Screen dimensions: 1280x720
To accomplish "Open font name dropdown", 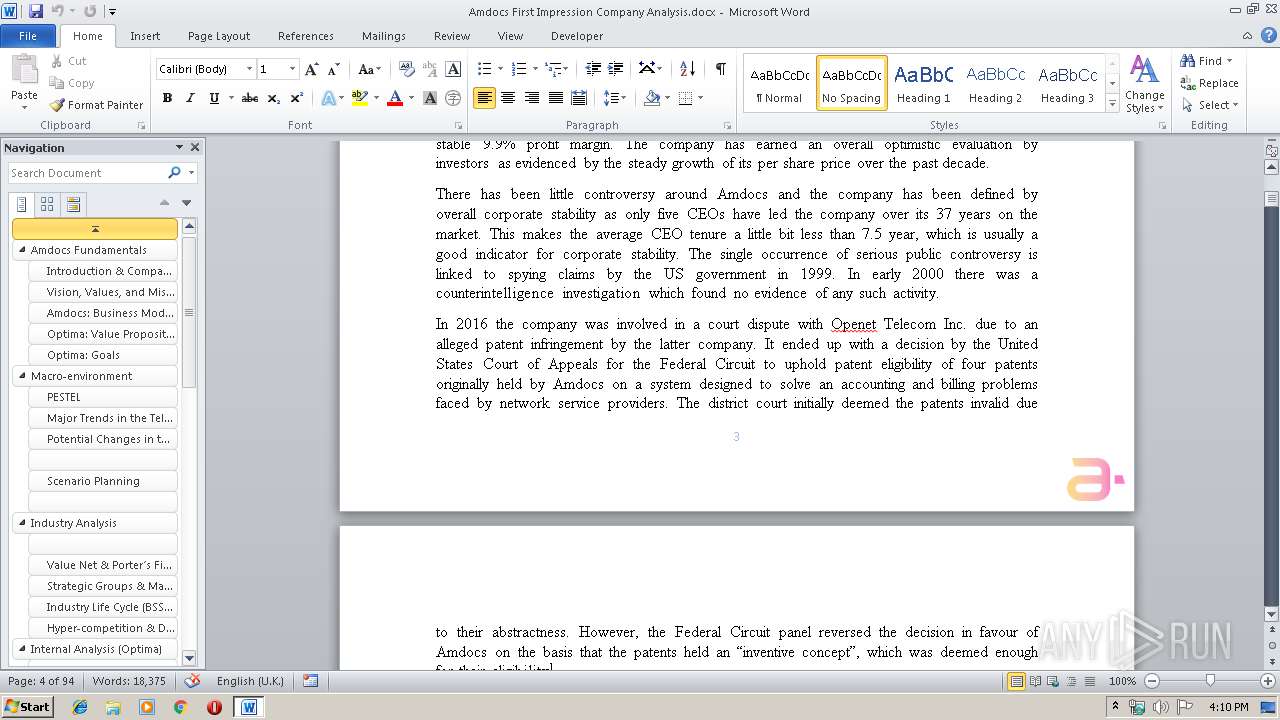I will tap(249, 69).
